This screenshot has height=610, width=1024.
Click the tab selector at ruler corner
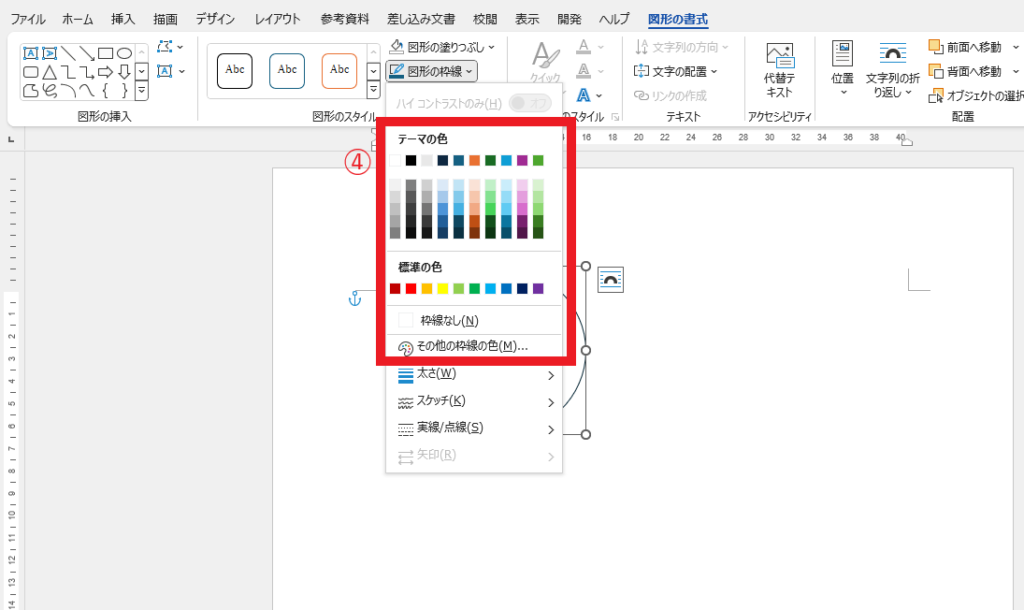11,139
